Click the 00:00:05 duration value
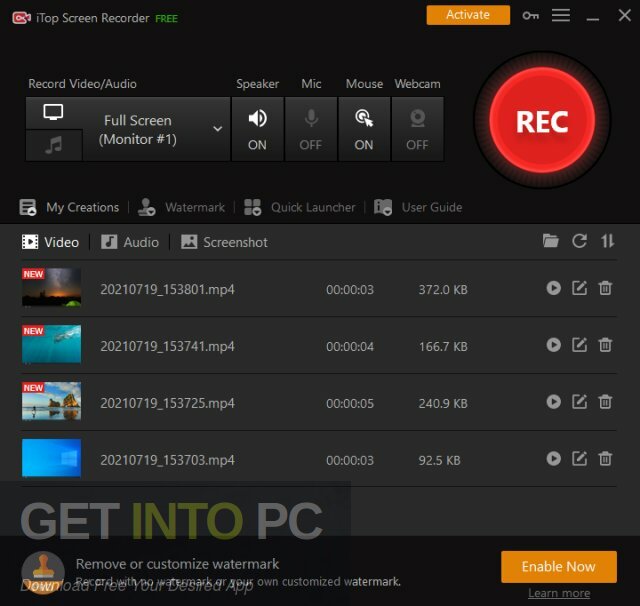Screen dimensions: 640x606 click(x=350, y=404)
